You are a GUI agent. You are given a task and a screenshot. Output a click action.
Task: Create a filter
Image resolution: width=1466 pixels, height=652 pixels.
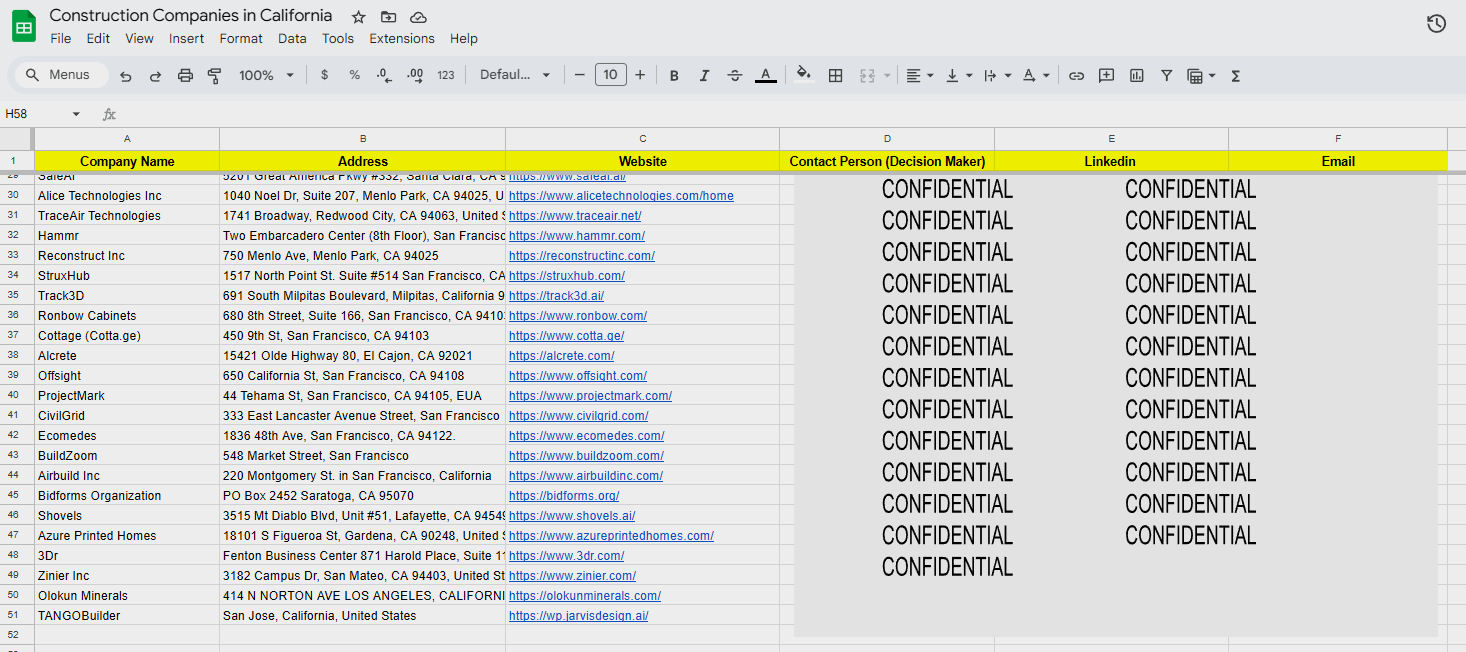click(1166, 75)
